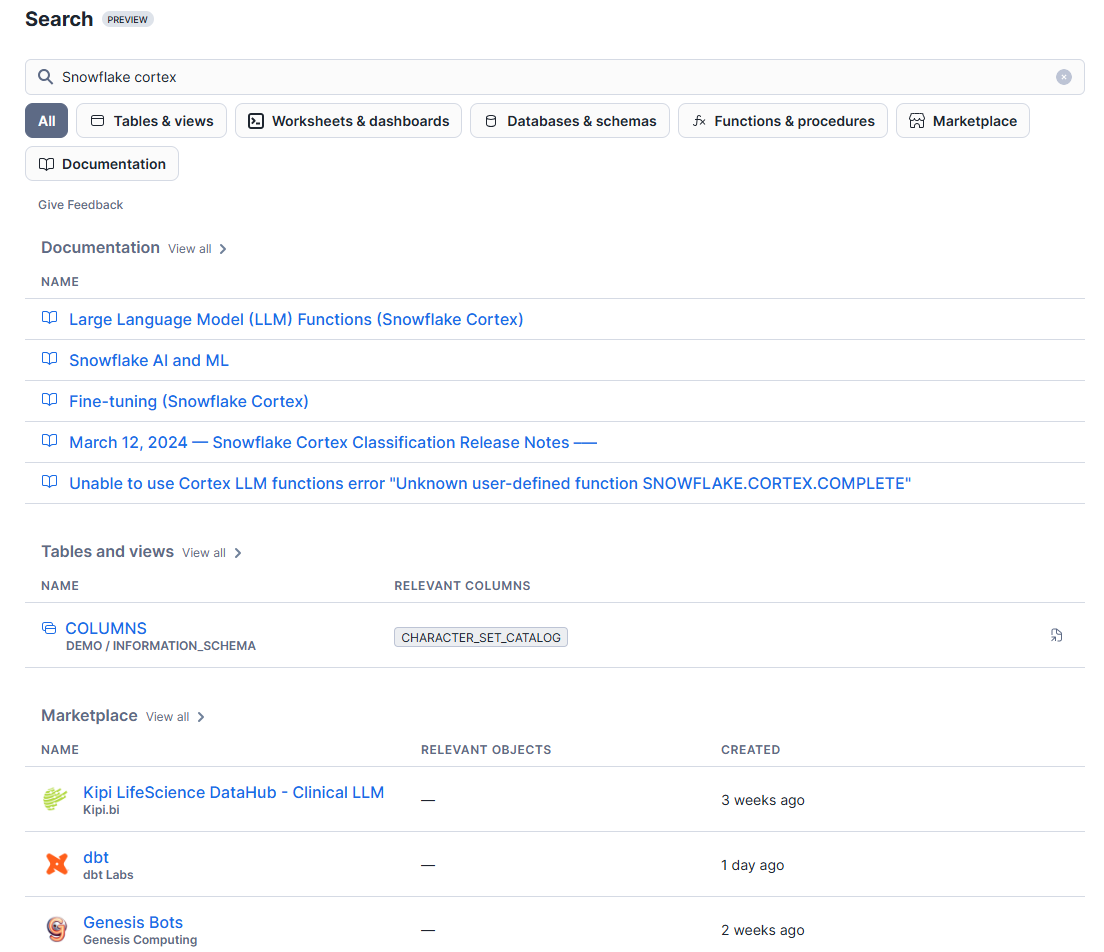Click the Kipi LifeScience DataHub logo
The height and width of the screenshot is (952, 1104).
point(55,800)
